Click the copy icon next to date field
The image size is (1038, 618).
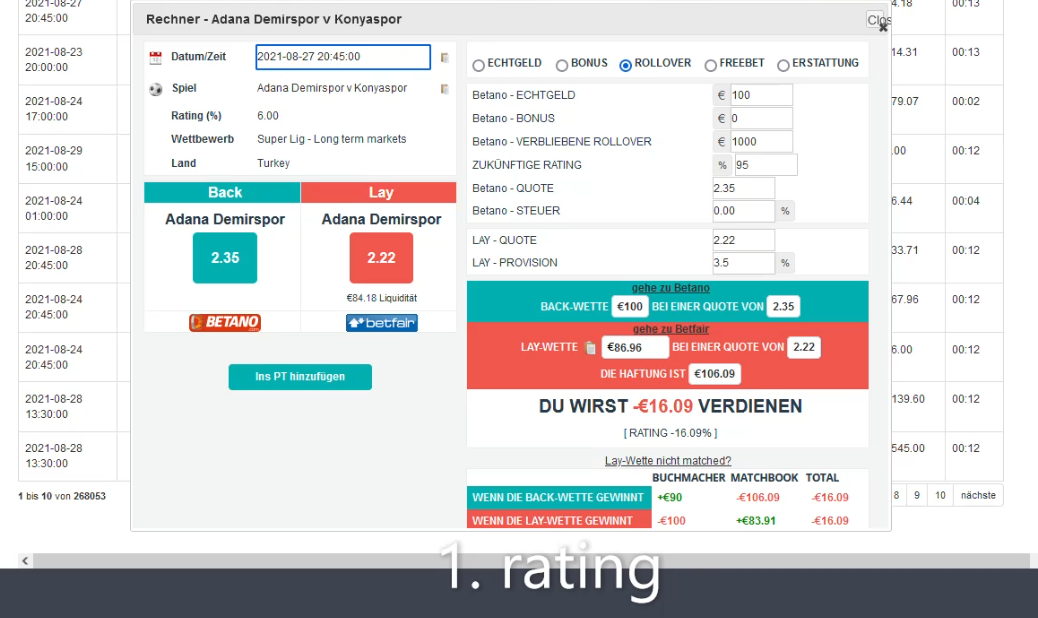point(445,58)
